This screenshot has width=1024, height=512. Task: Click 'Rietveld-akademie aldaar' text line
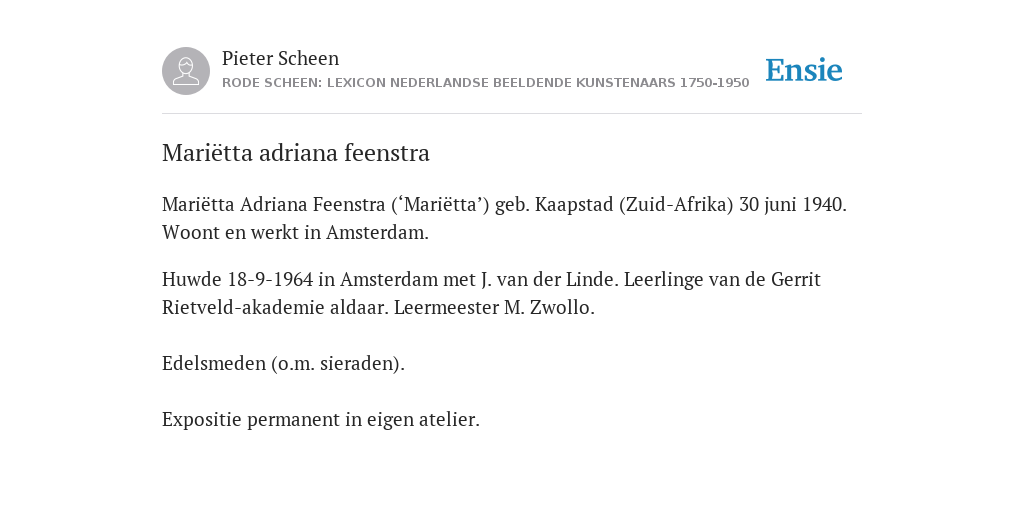(378, 308)
